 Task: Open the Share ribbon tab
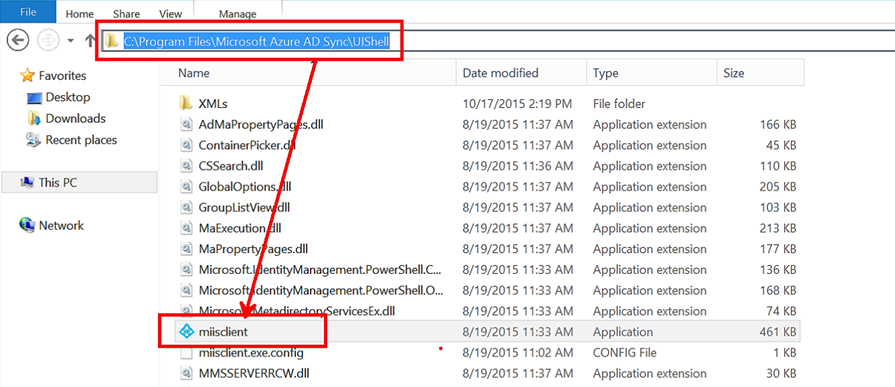[127, 14]
